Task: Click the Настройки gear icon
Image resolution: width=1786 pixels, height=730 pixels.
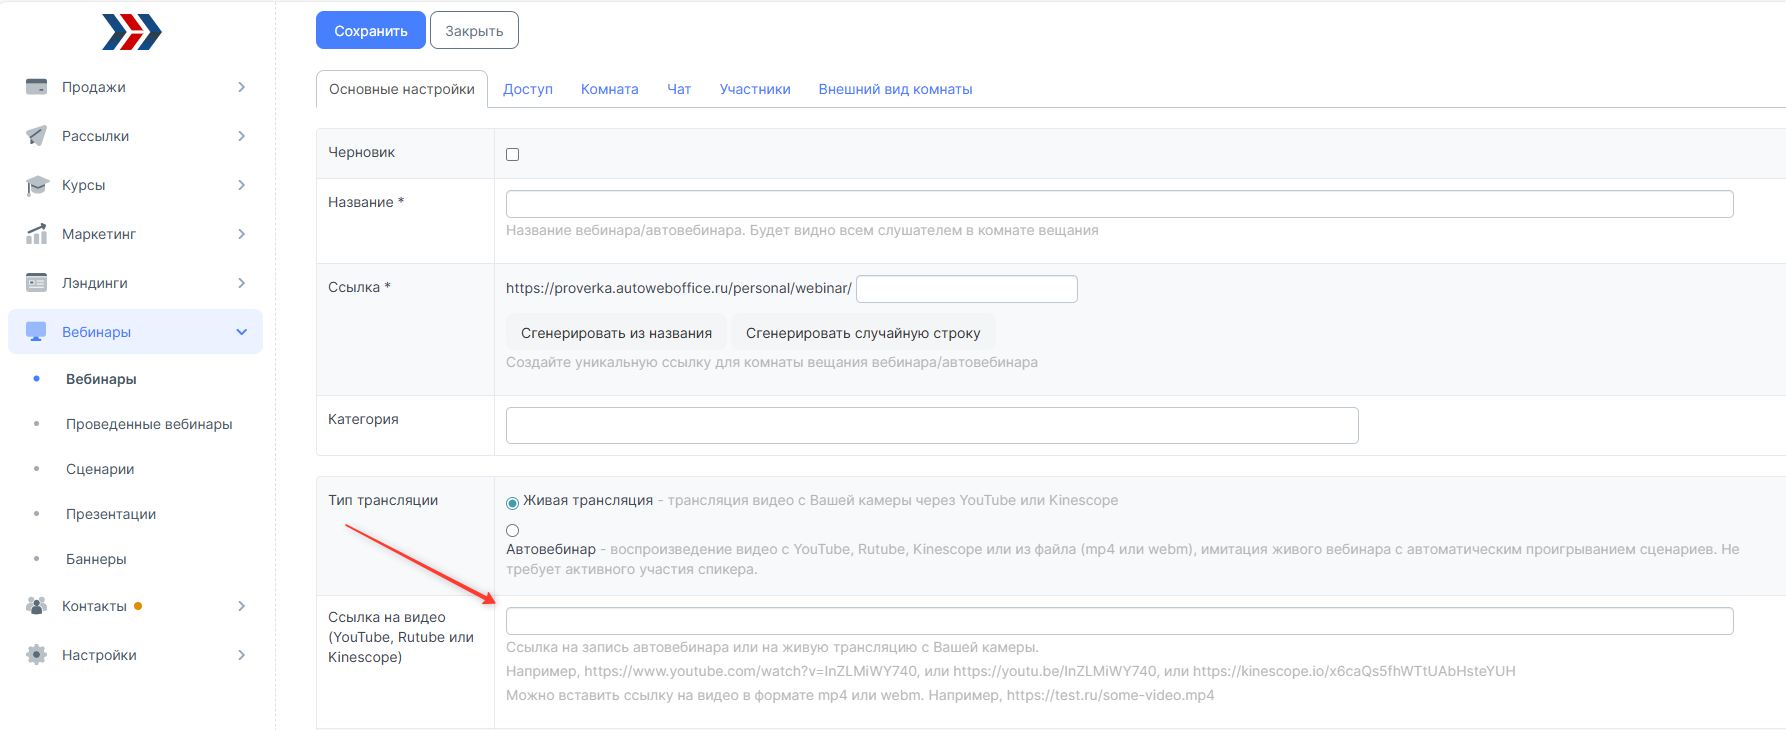Action: point(37,655)
